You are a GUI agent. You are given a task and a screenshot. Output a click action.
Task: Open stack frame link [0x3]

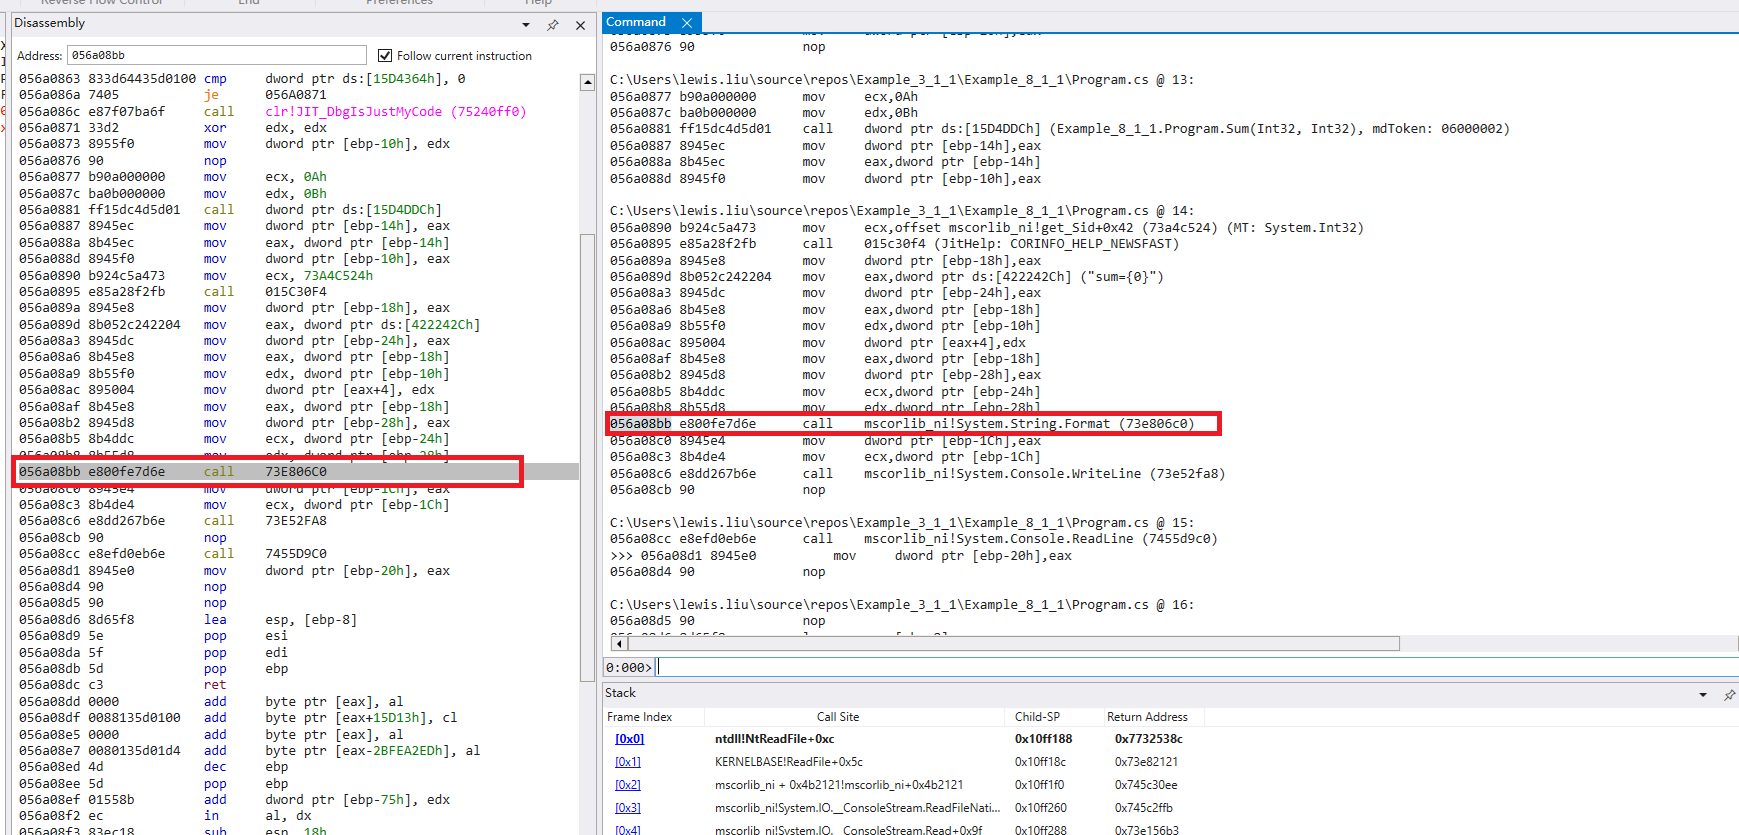pyautogui.click(x=628, y=808)
